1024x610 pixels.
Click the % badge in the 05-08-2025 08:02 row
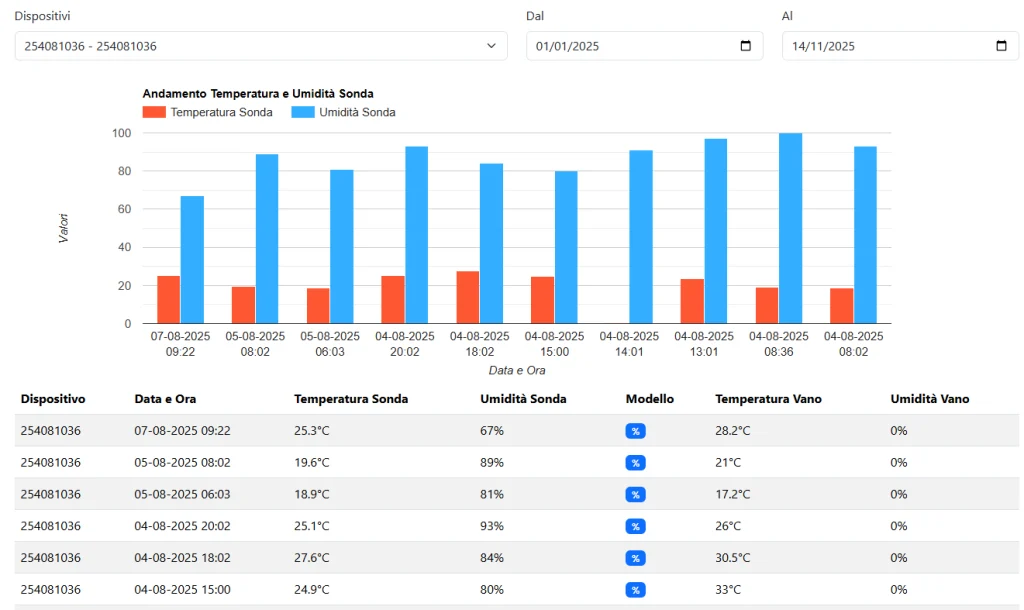[x=635, y=463]
